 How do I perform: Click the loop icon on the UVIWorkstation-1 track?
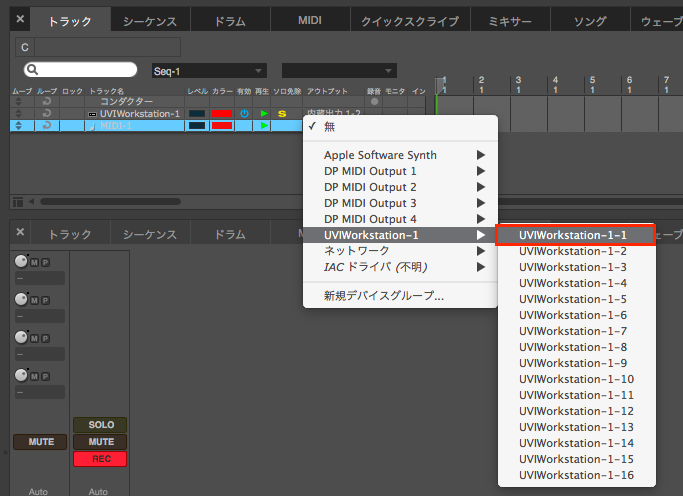coord(47,114)
